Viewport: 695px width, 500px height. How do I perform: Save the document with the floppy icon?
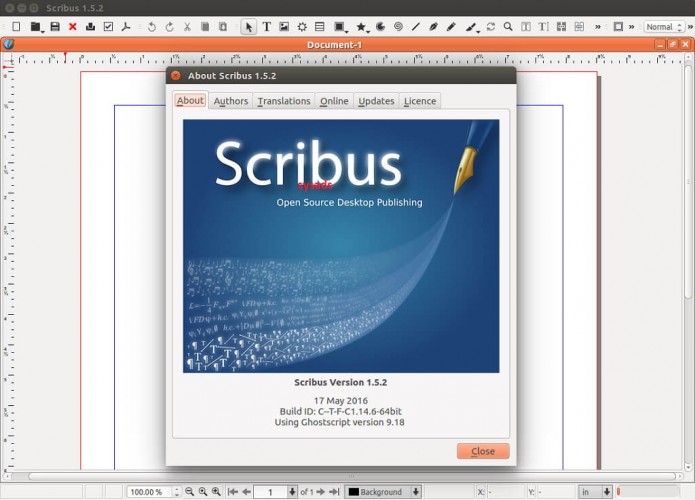click(x=55, y=27)
